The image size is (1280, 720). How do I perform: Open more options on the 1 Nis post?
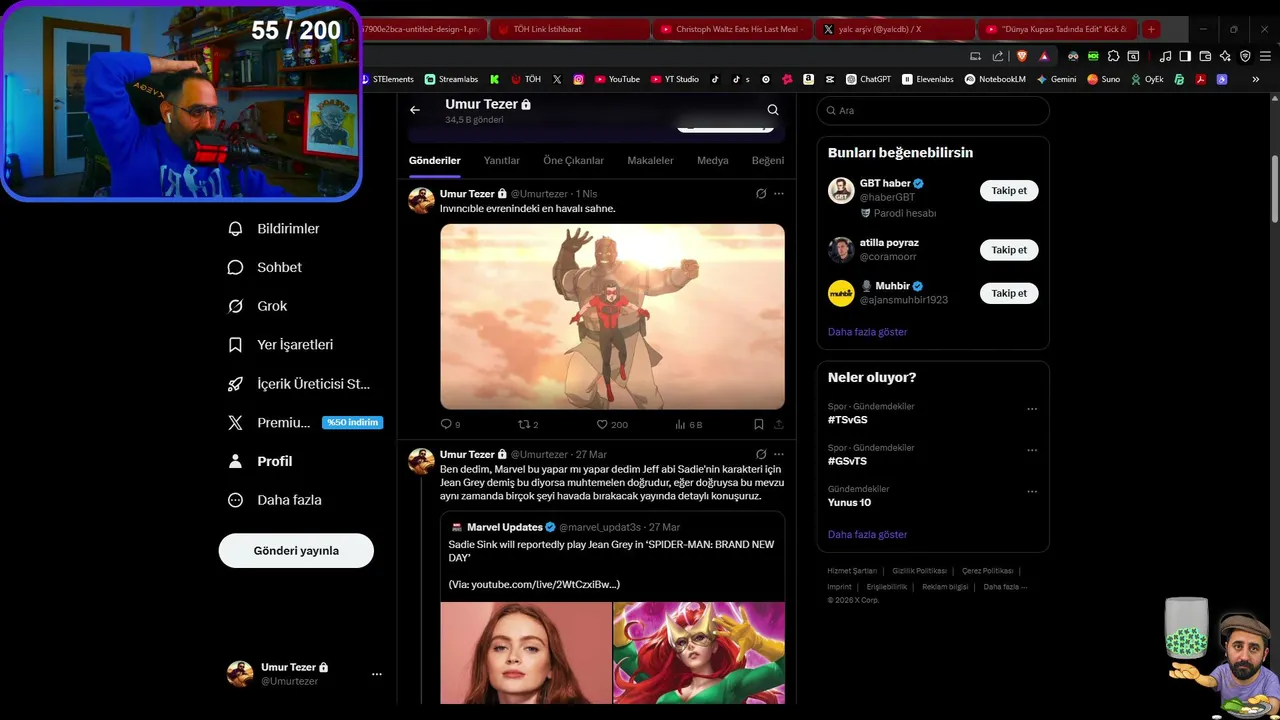[779, 194]
